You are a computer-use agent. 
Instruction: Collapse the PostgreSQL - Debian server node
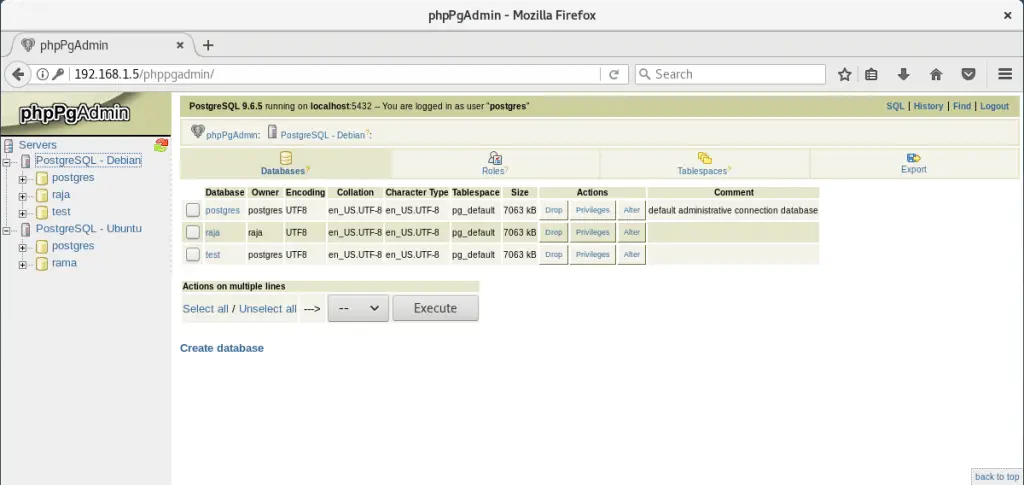(x=7, y=161)
